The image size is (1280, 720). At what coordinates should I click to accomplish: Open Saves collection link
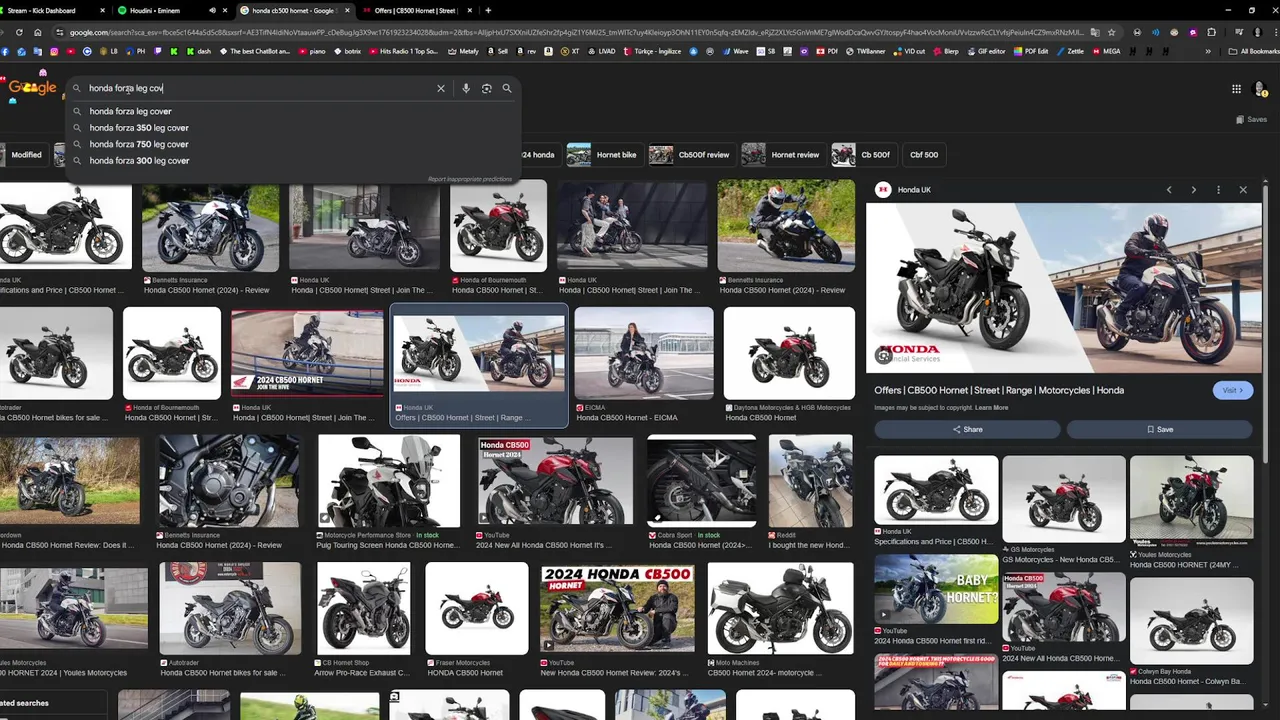pos(1251,119)
